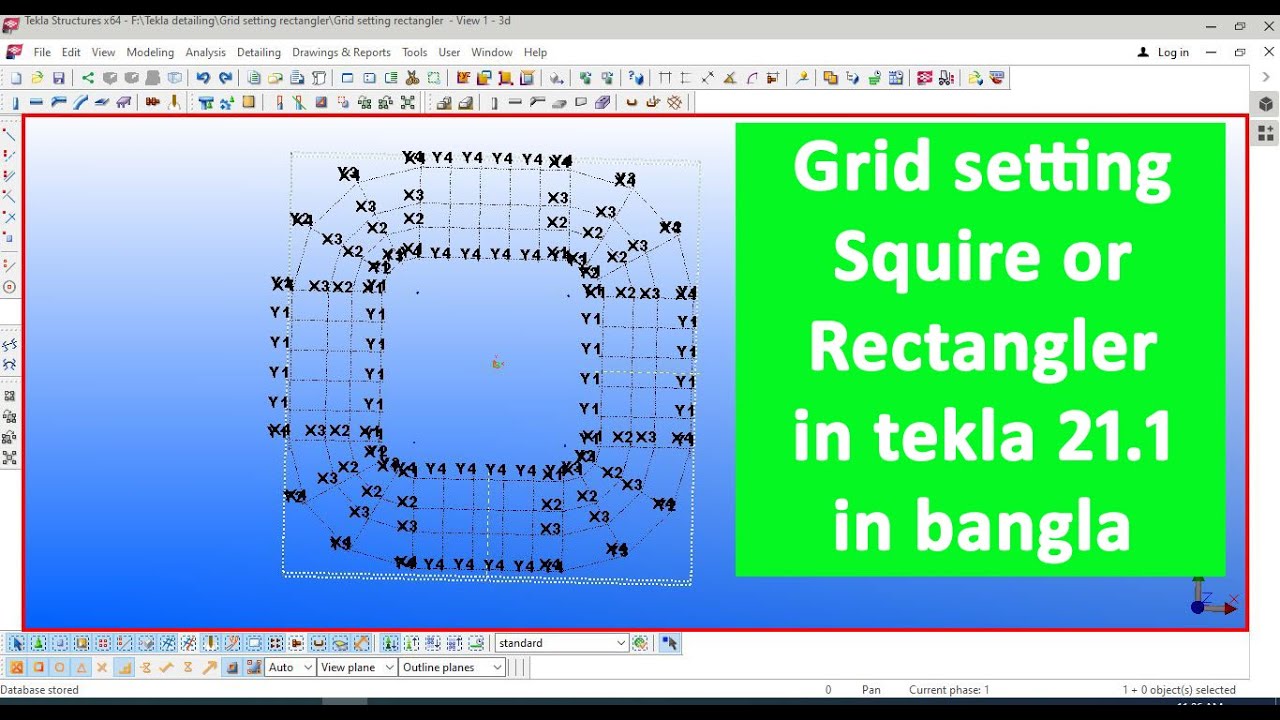Screen dimensions: 1280x720
Task: Open the User menu
Action: point(449,52)
